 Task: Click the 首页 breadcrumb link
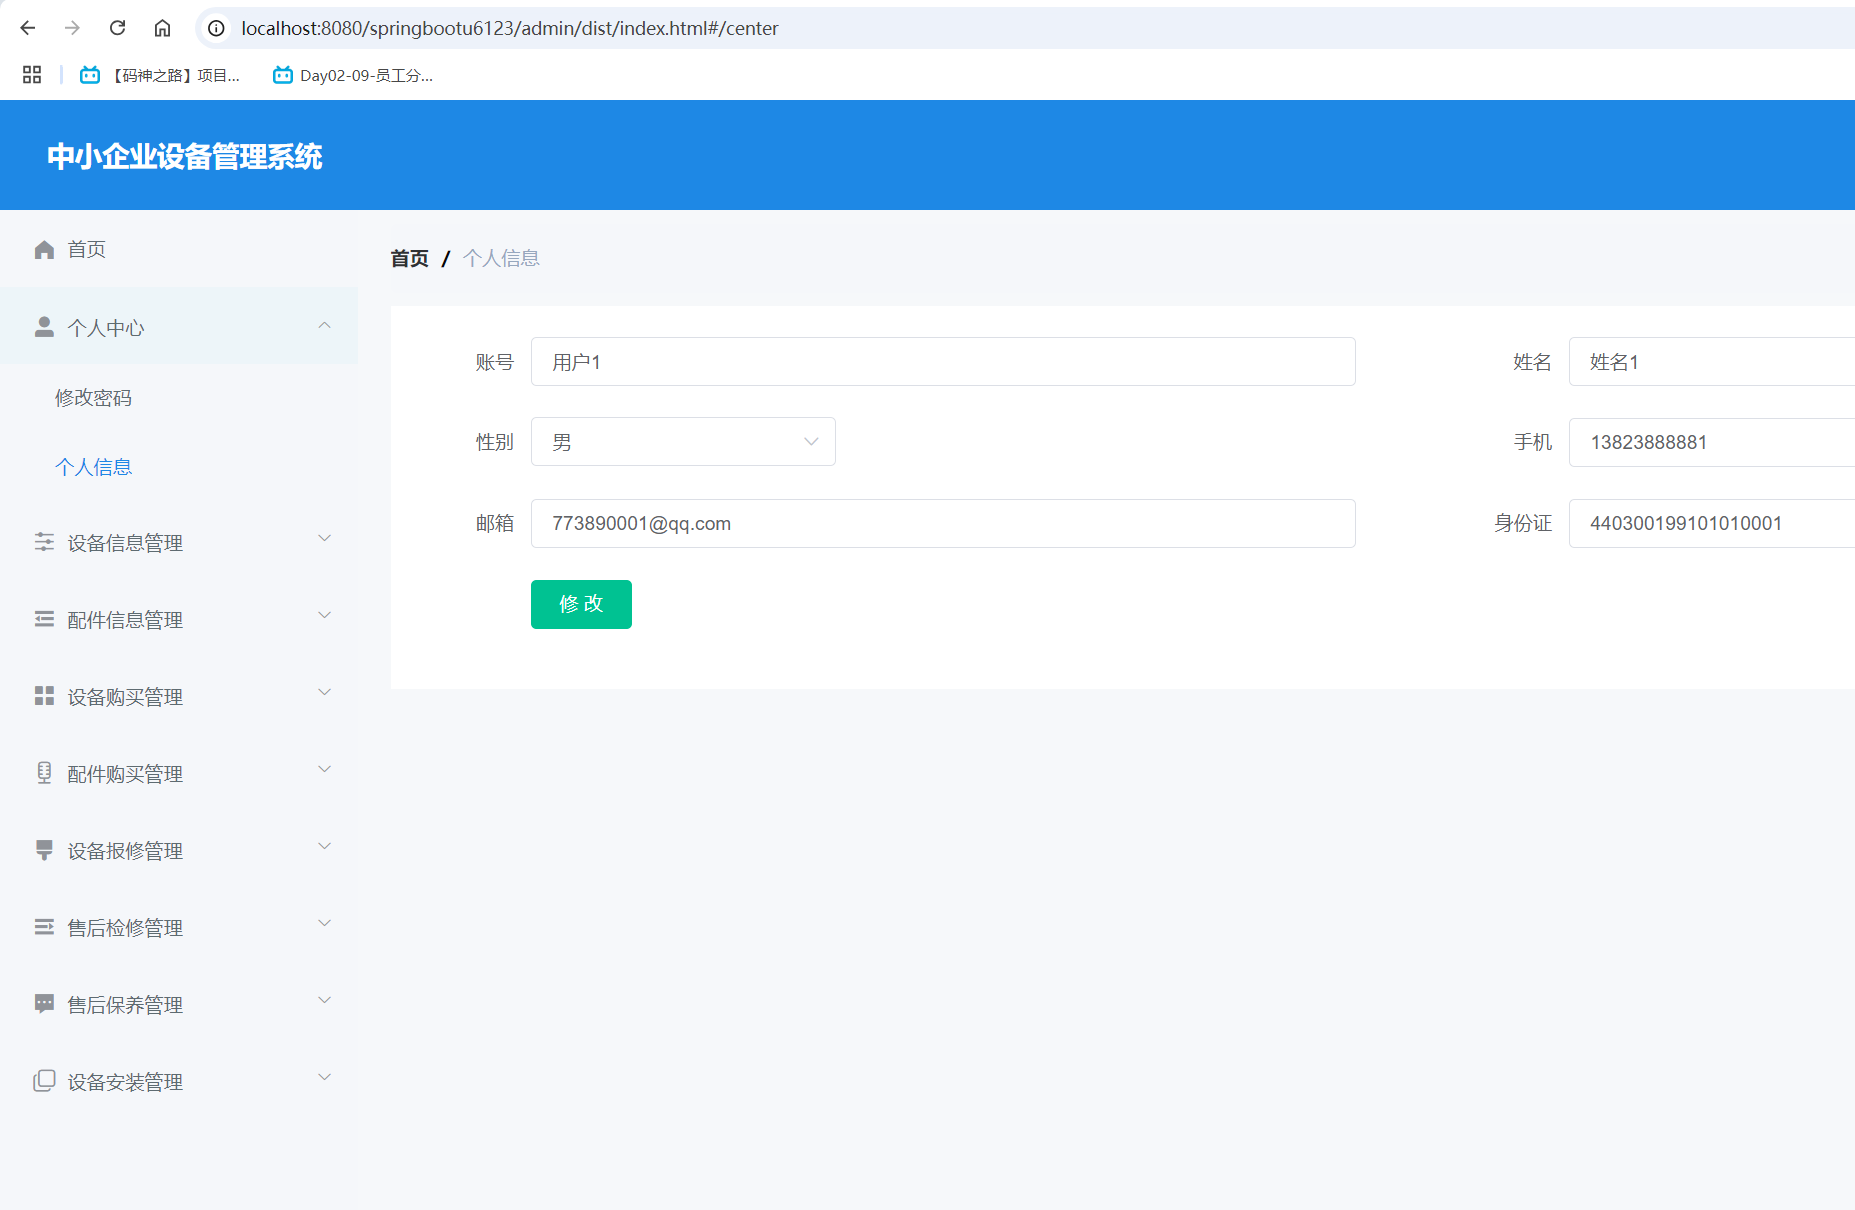[x=409, y=258]
